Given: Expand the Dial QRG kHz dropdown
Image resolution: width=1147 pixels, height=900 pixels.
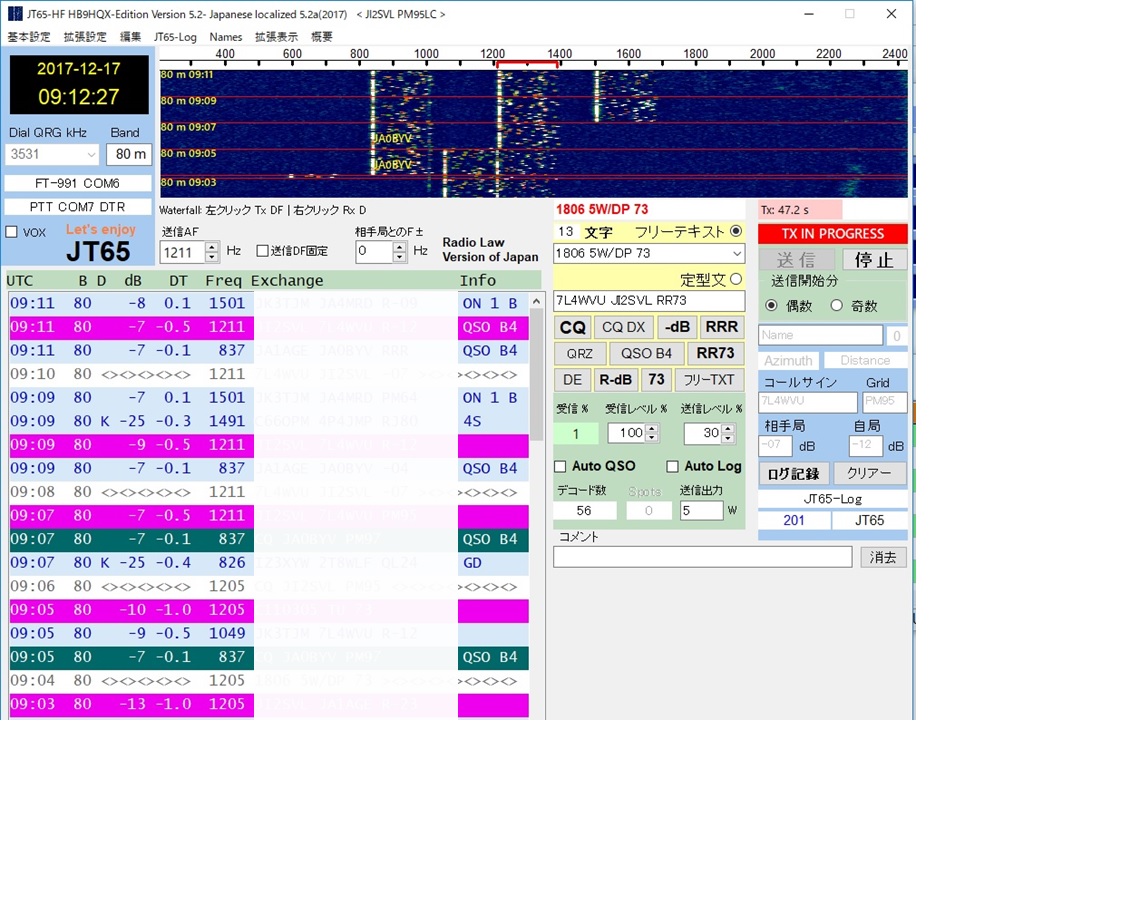Looking at the screenshot, I should coord(91,154).
